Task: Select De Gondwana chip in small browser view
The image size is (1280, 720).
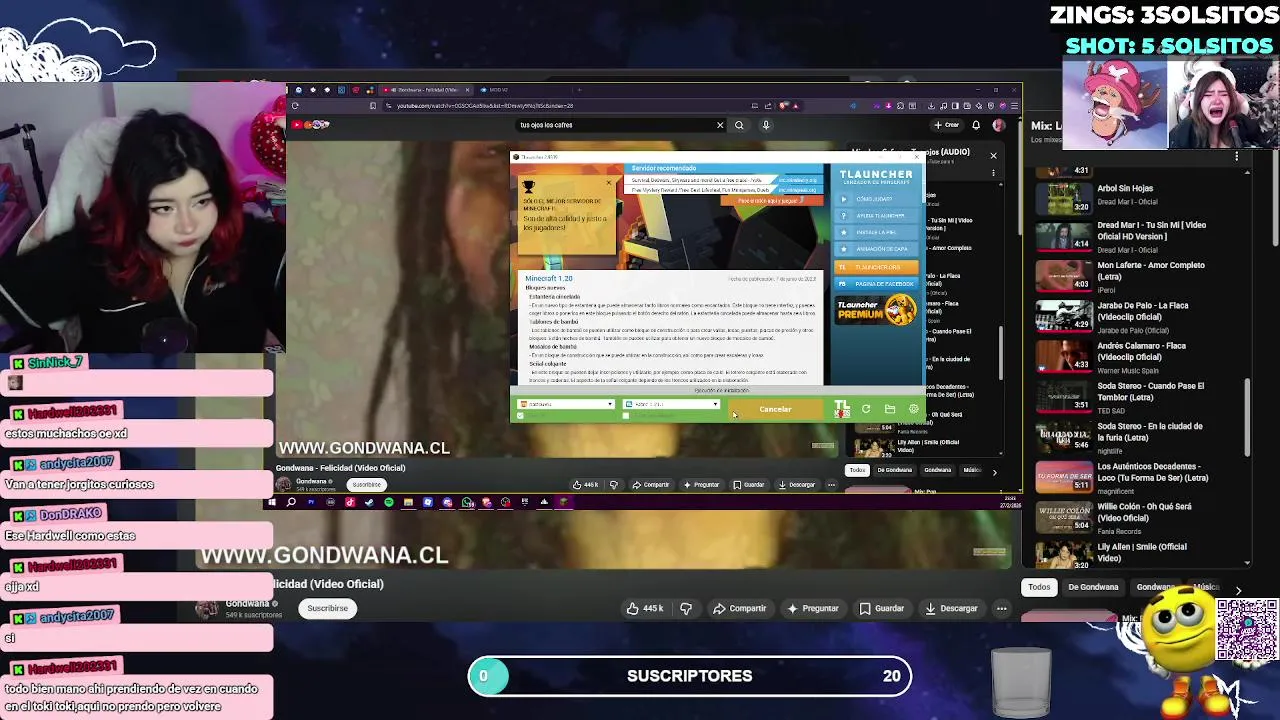Action: pos(895,470)
